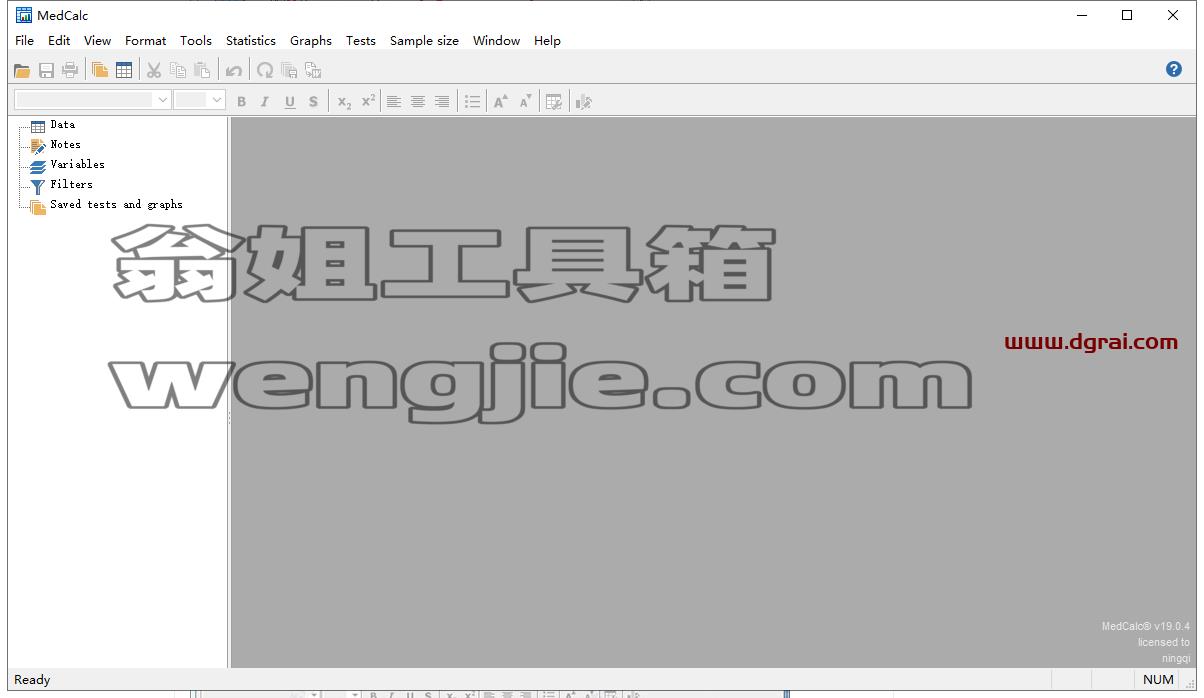
Task: Click the orange Contents window icon in toolbar
Action: click(100, 70)
